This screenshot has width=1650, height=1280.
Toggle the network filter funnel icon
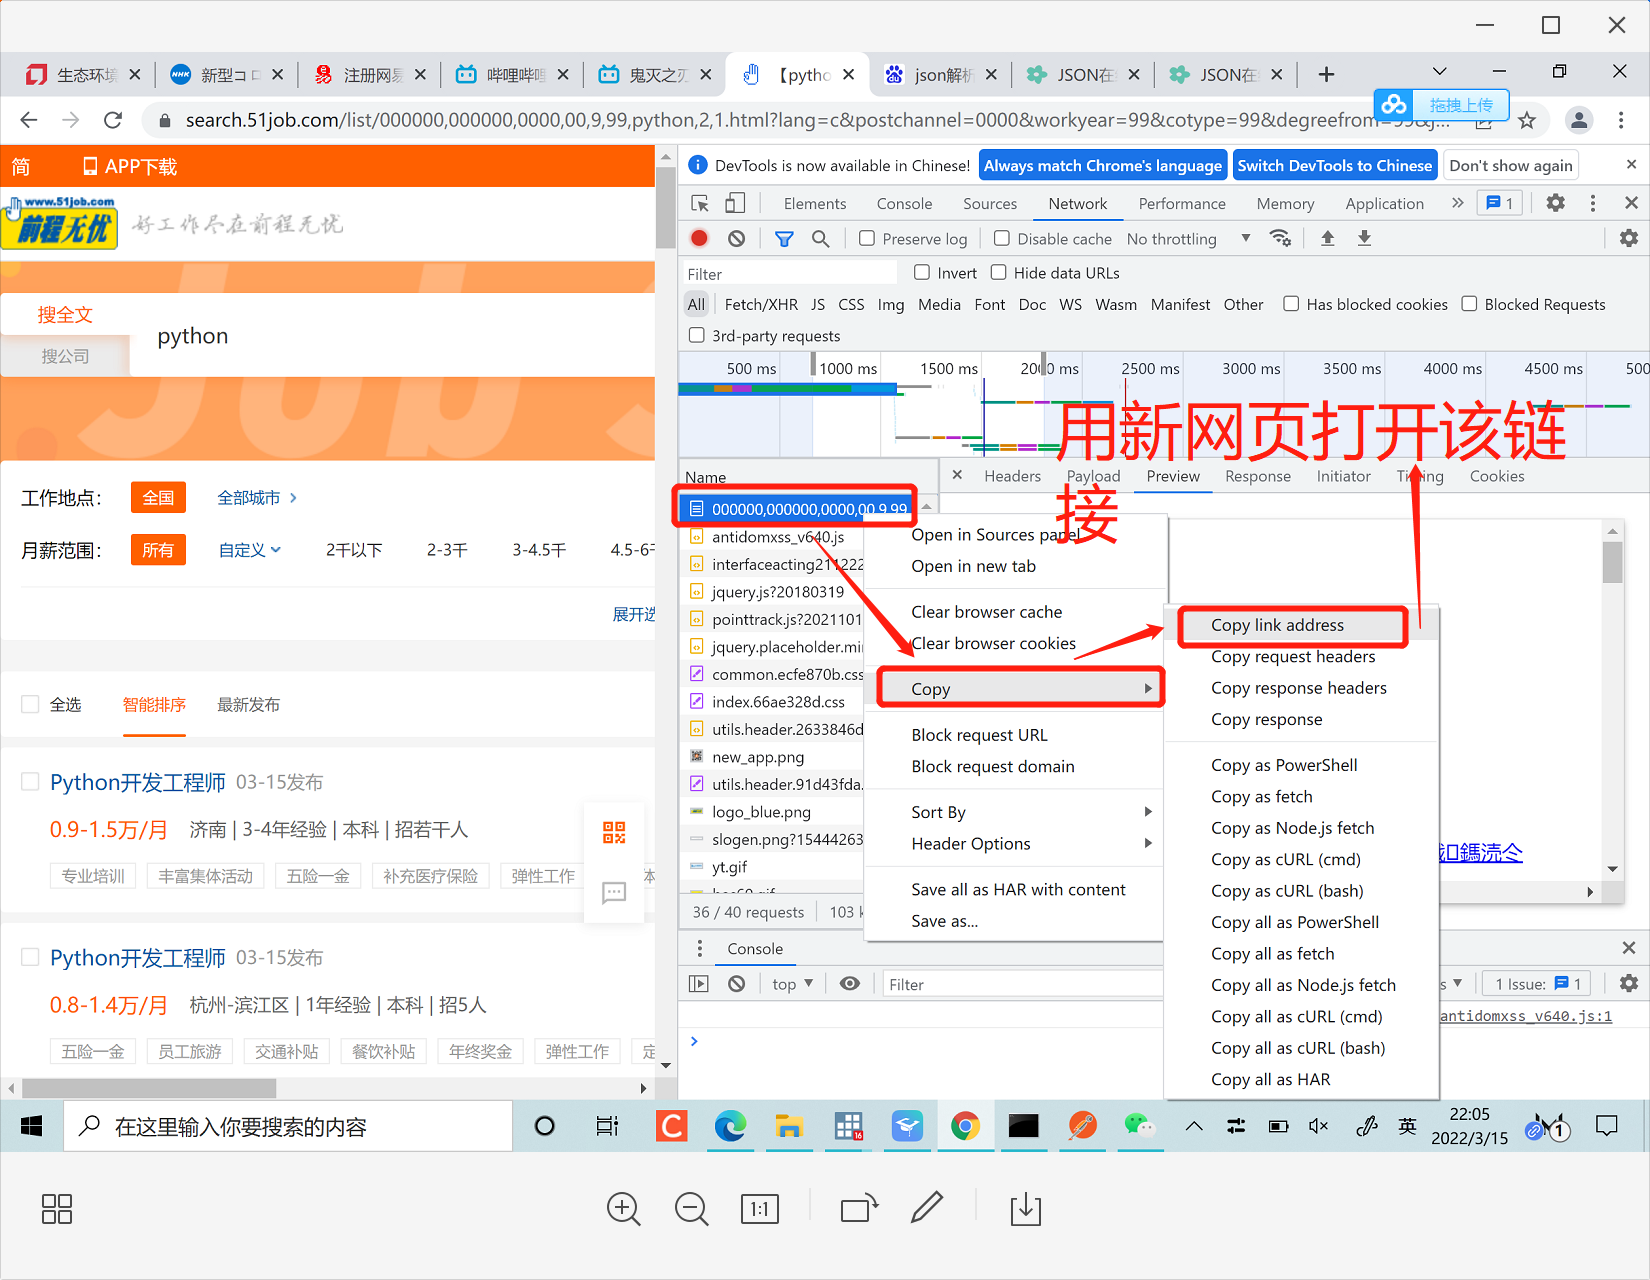784,238
